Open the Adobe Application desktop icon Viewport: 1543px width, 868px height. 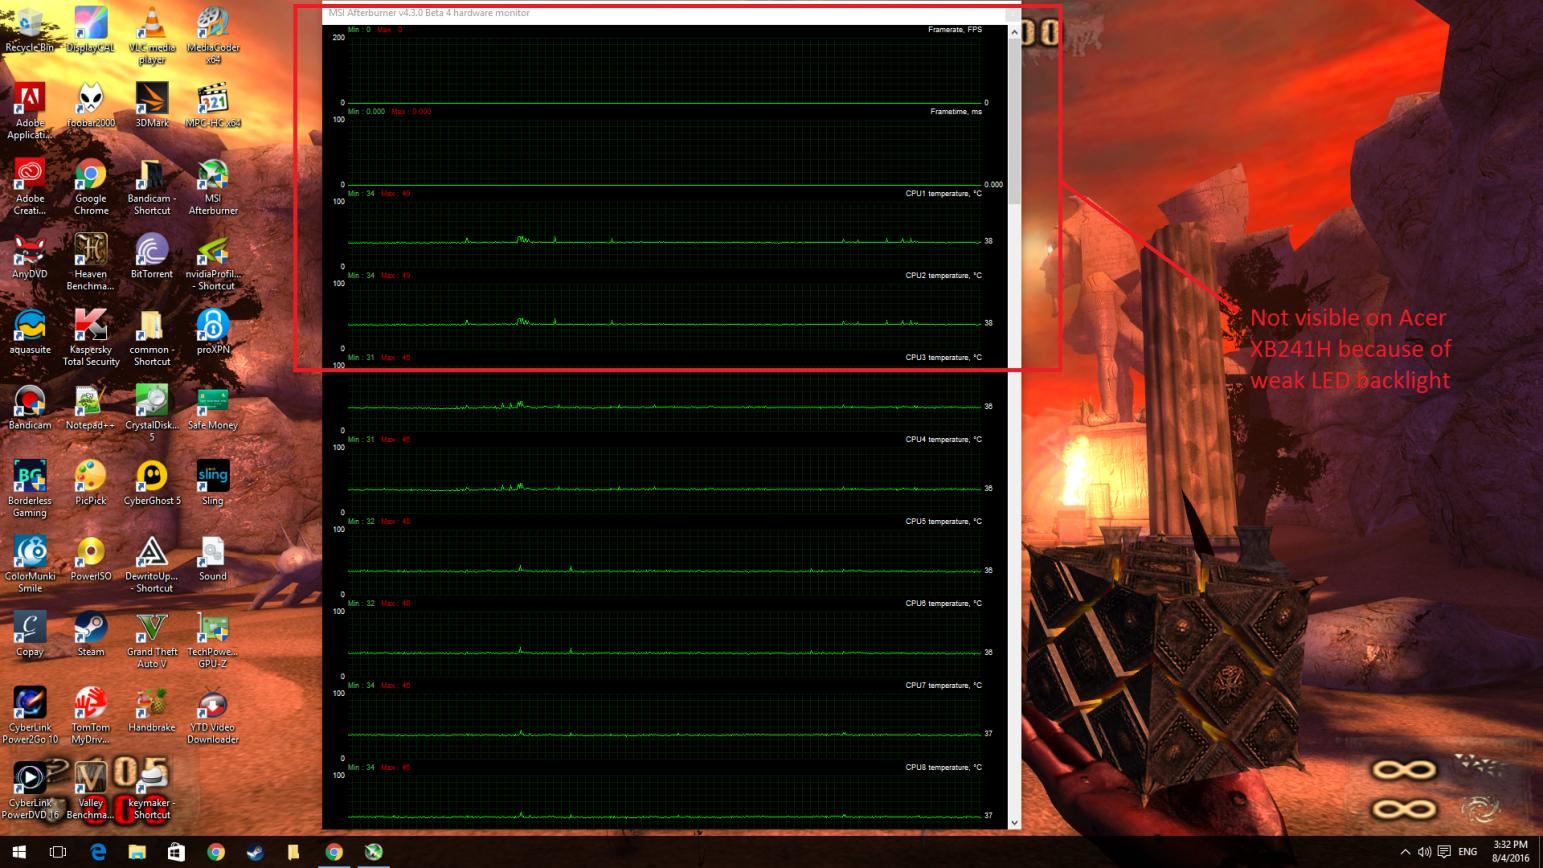tap(30, 110)
